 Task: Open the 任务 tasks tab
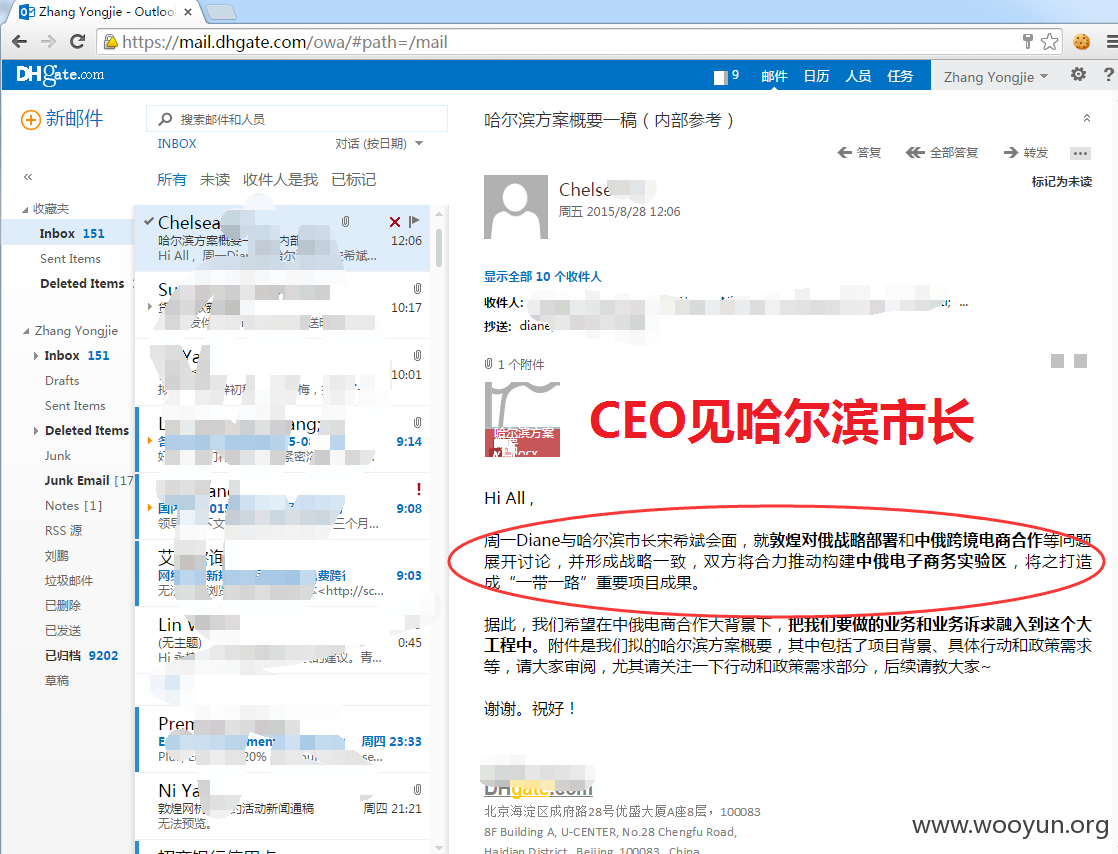click(900, 76)
